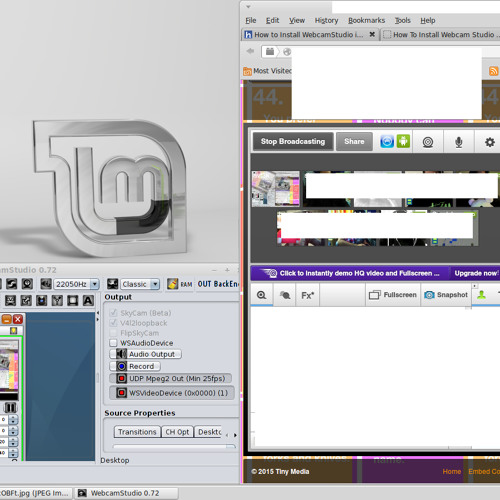500x500 pixels.
Task: Click the audio frequency icon beside 22050Hz
Action: point(46,284)
